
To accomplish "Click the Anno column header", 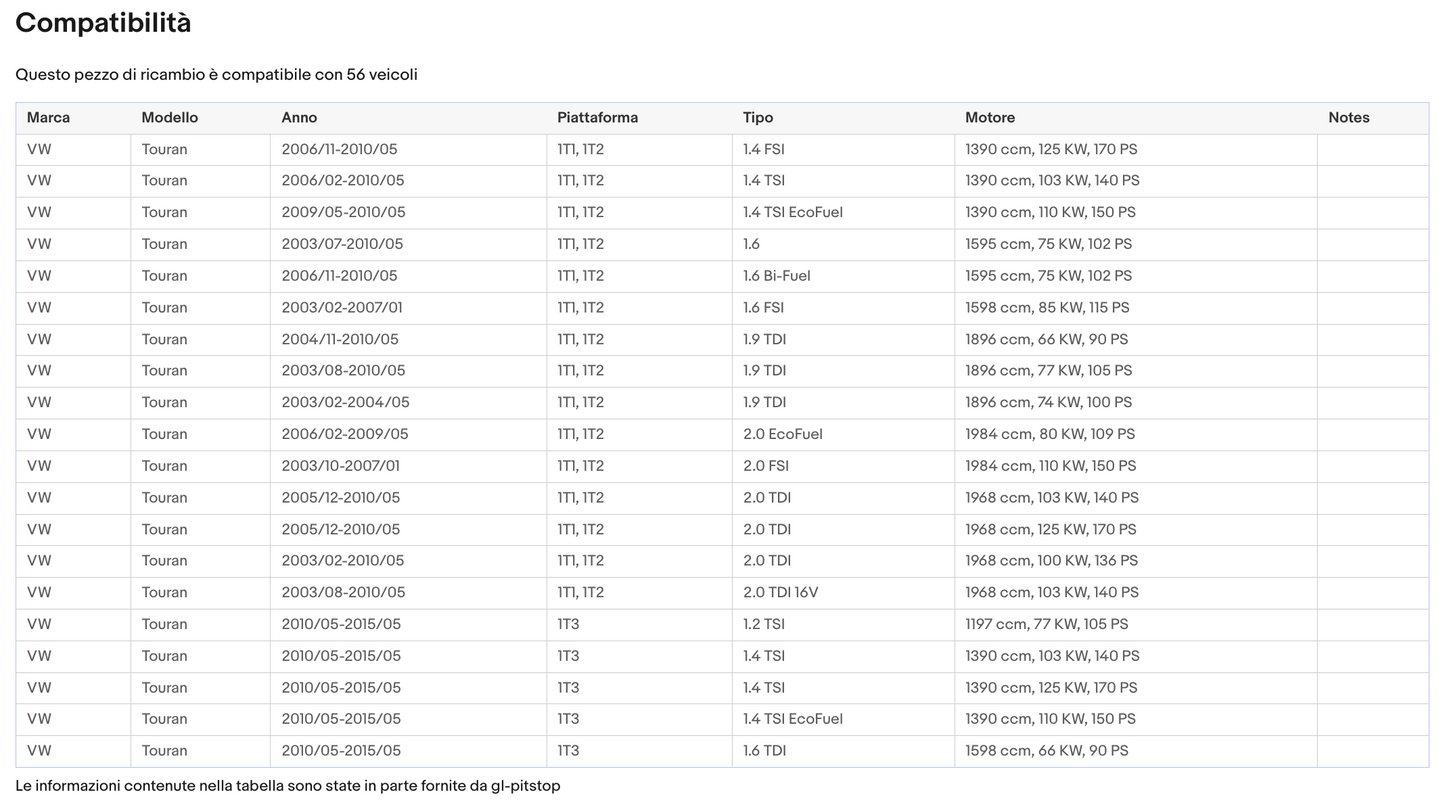I will coord(299,118).
